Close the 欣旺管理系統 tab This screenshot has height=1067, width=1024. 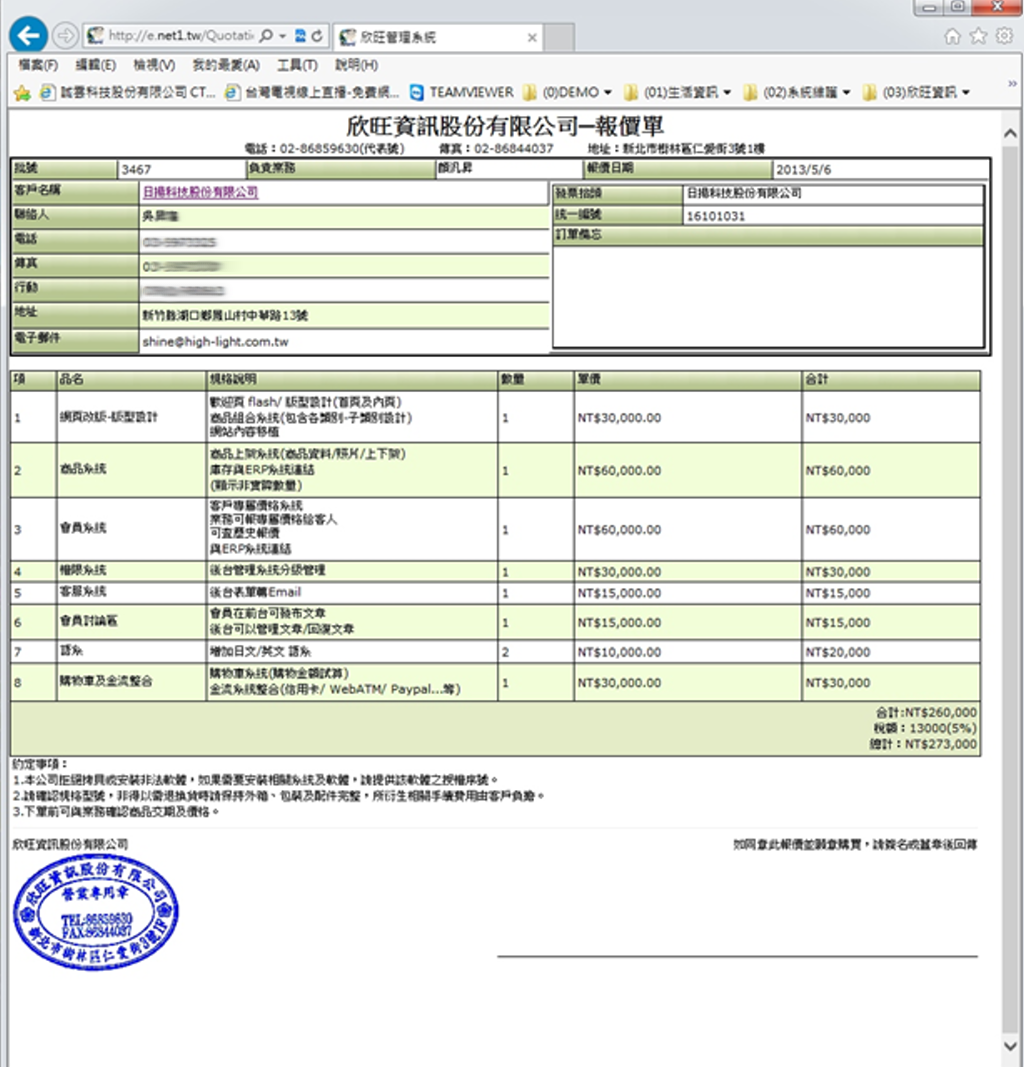[x=532, y=37]
